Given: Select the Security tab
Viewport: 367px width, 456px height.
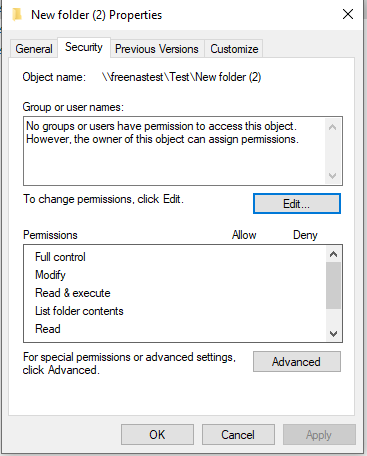Looking at the screenshot, I should point(84,47).
